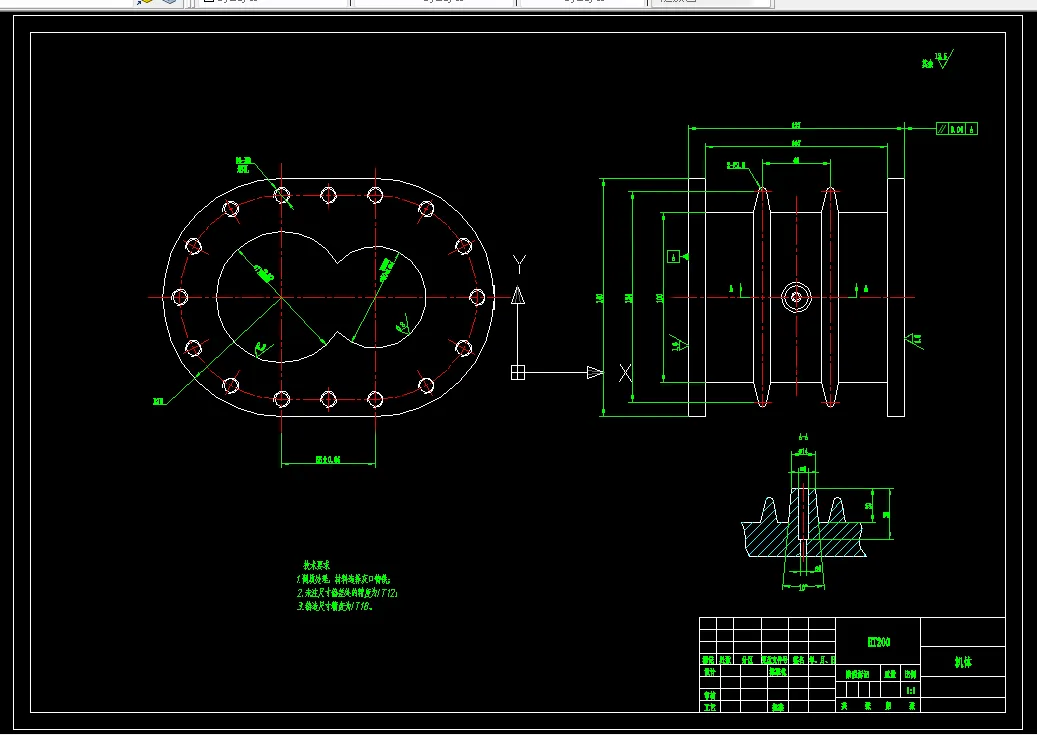Pick the 1:1 scale value in the title block
Viewport: 1037px width, 735px height.
(911, 690)
